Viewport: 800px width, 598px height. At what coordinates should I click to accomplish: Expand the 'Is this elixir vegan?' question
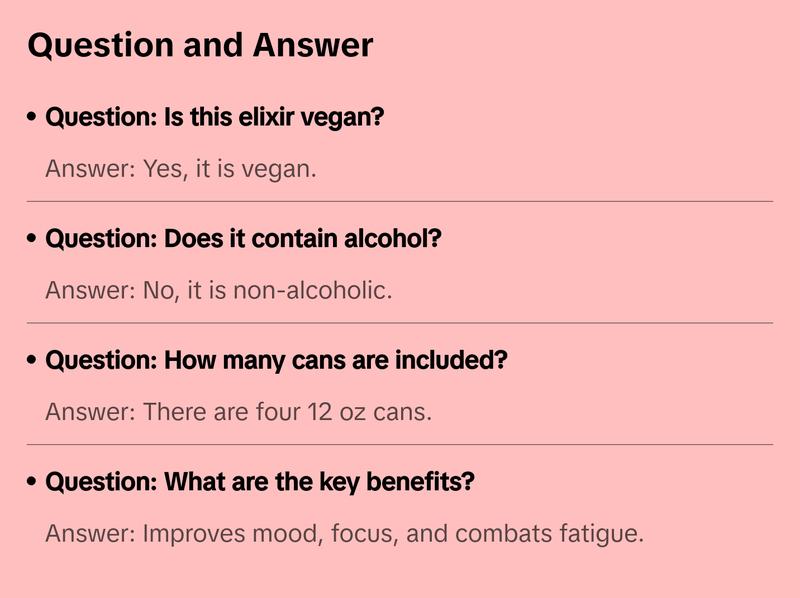pyautogui.click(x=215, y=117)
